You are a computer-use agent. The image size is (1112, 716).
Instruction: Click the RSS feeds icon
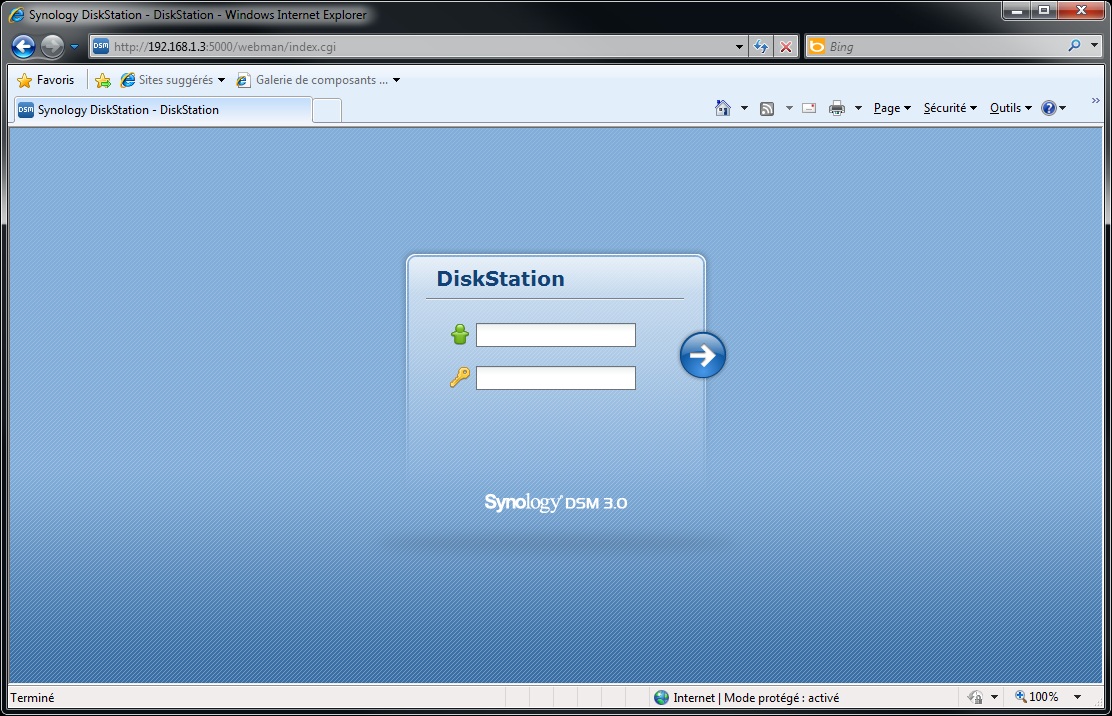click(767, 108)
